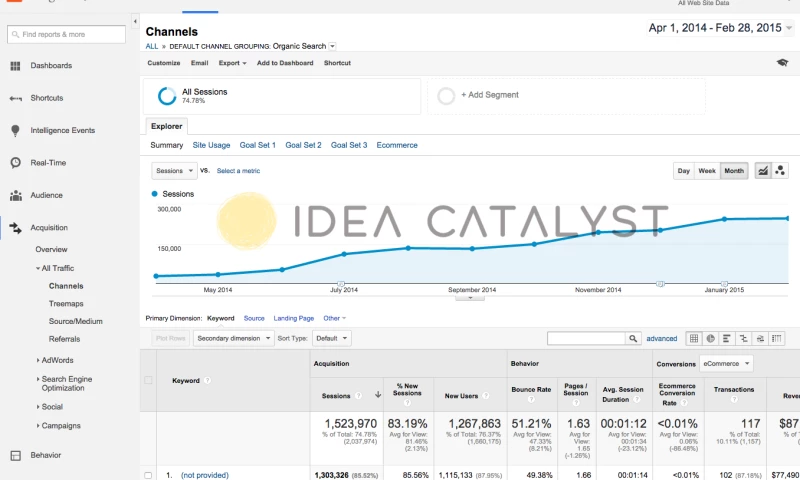Click the January 2015 chart data point

(724, 219)
